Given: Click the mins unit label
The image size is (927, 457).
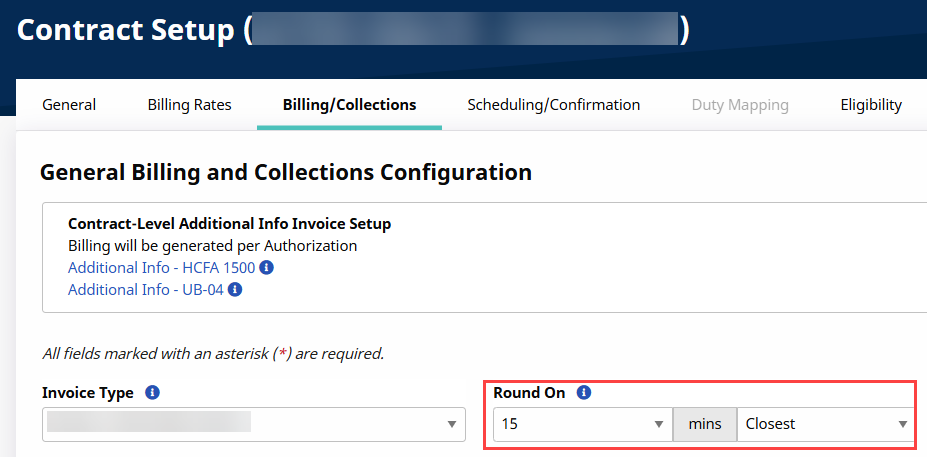Looking at the screenshot, I should pos(705,424).
